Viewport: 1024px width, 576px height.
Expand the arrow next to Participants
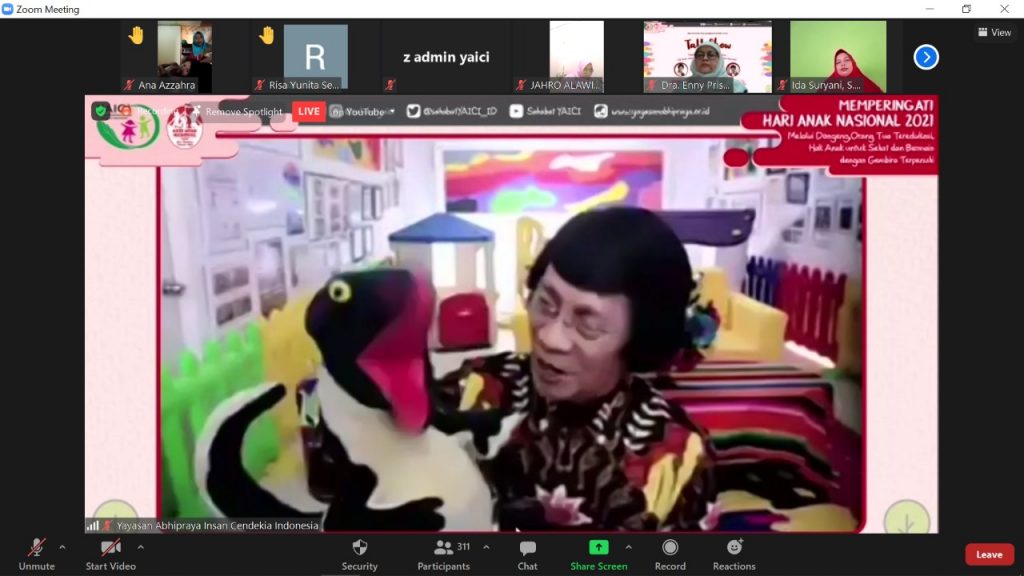[486, 547]
